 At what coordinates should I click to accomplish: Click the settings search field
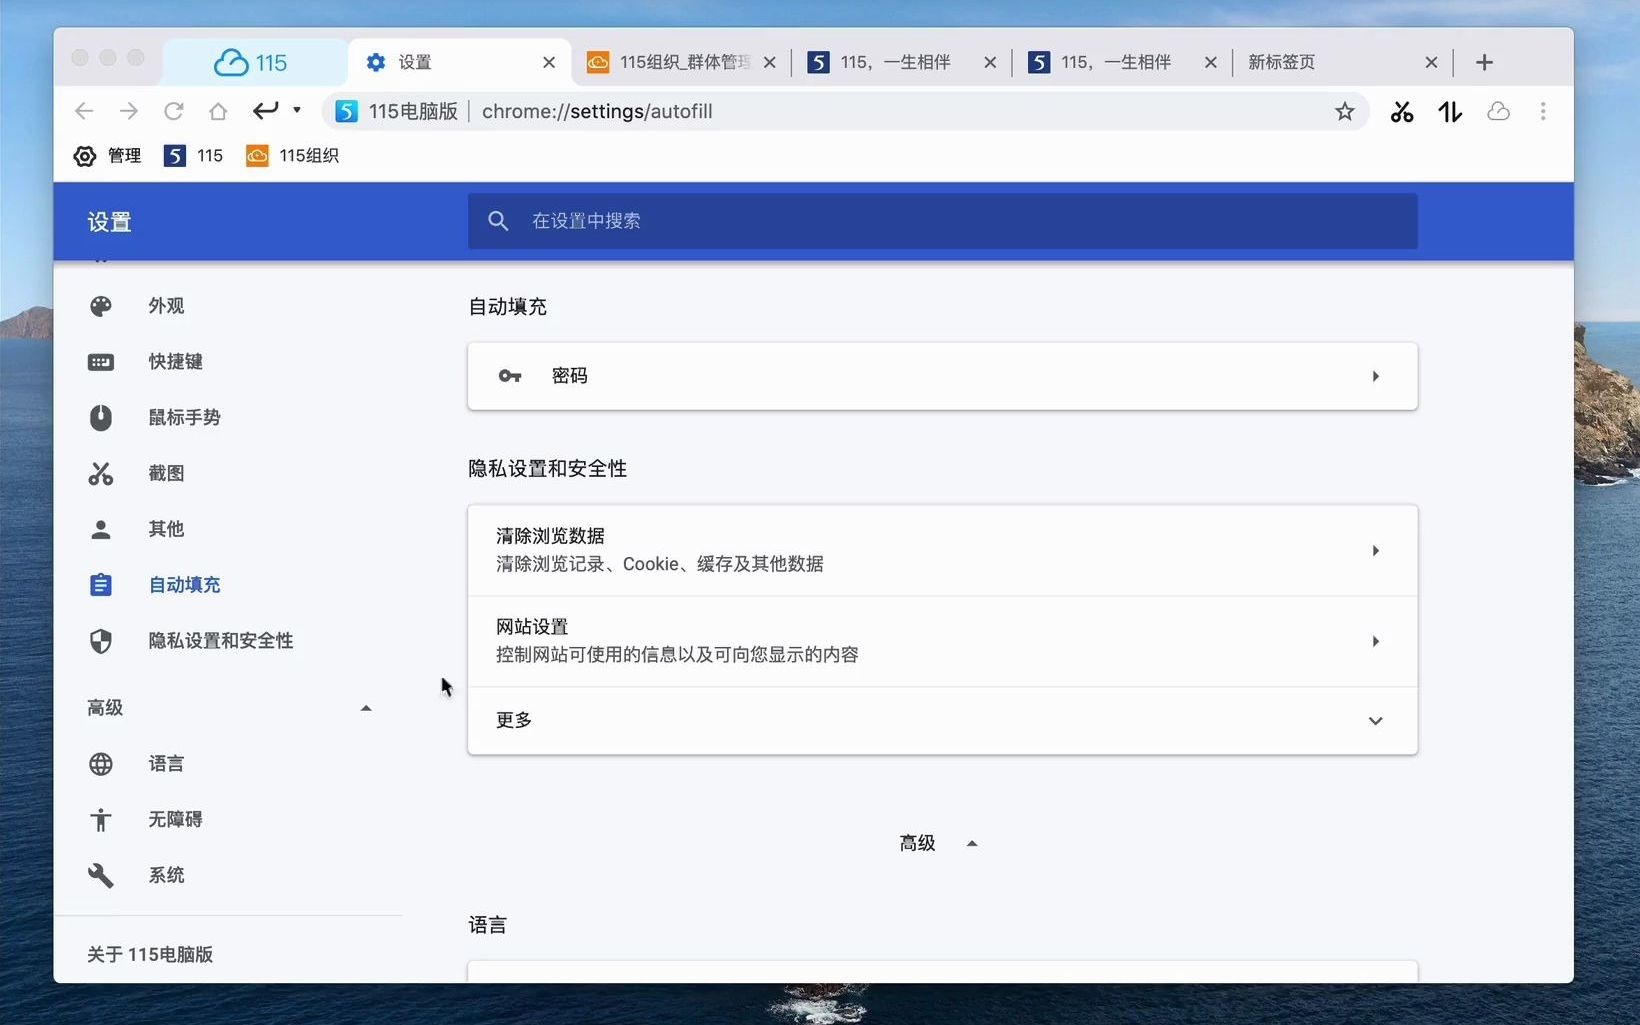coord(941,221)
